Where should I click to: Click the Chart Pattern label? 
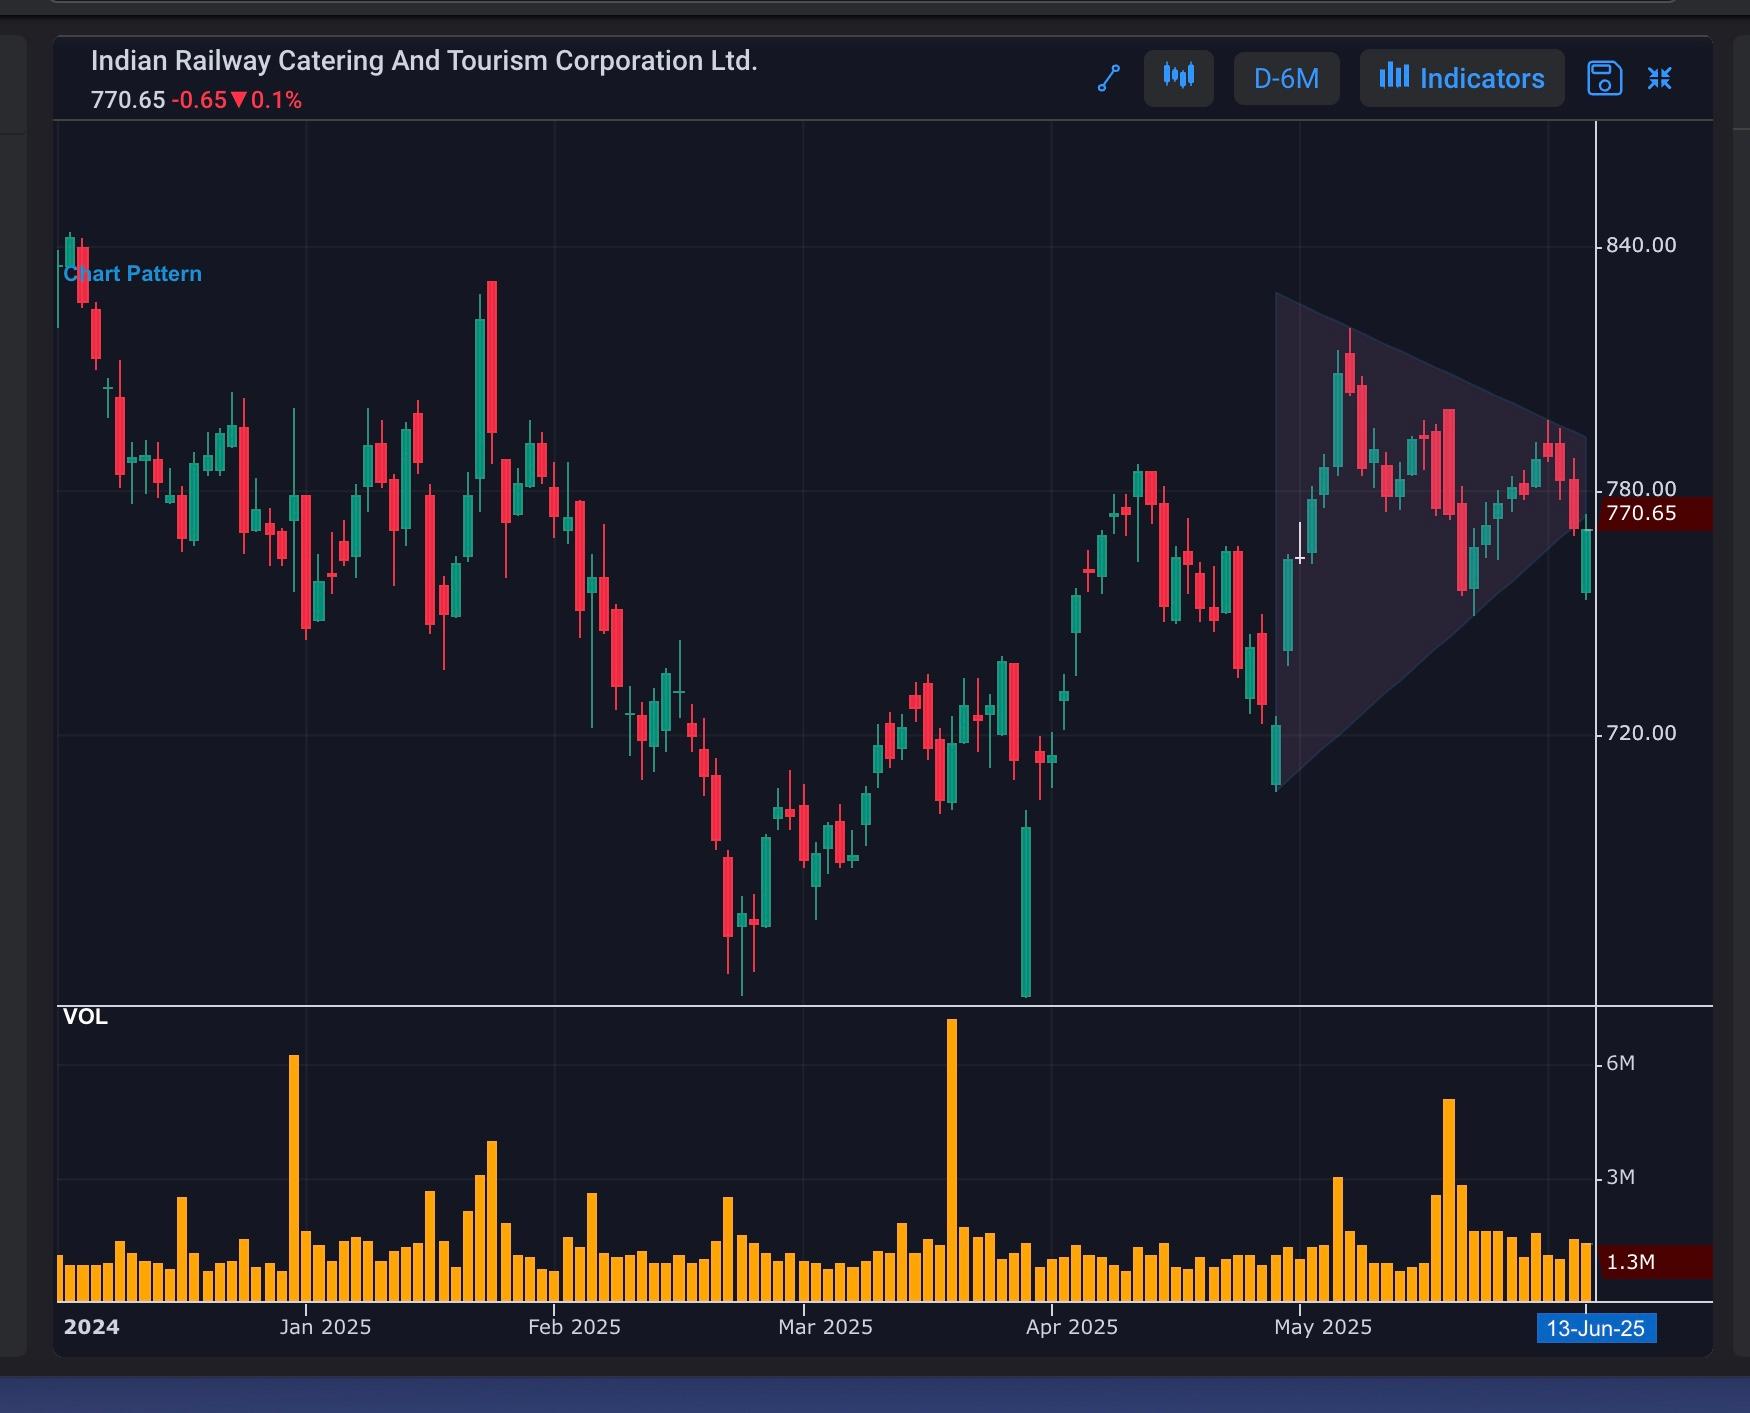coord(133,274)
